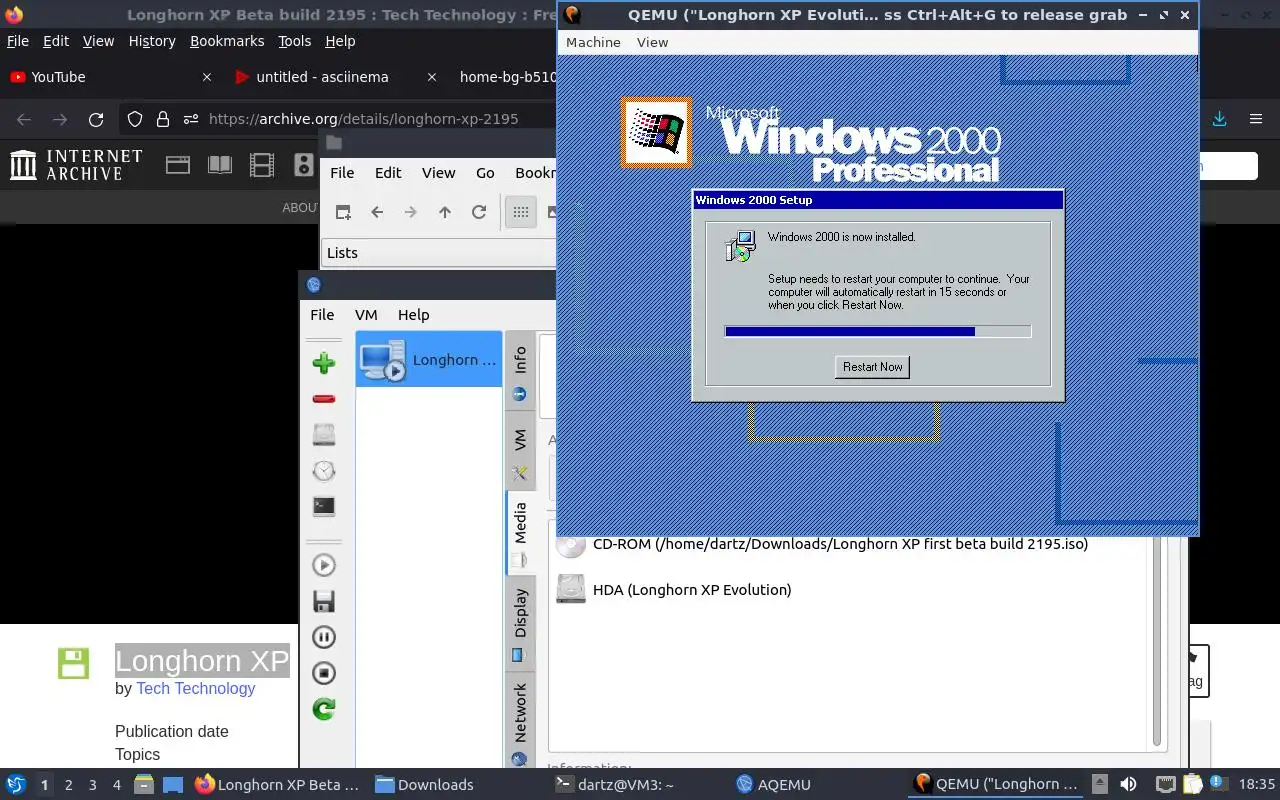Image resolution: width=1280 pixels, height=800 pixels.
Task: Open the Tech Technology author link
Action: 196,688
